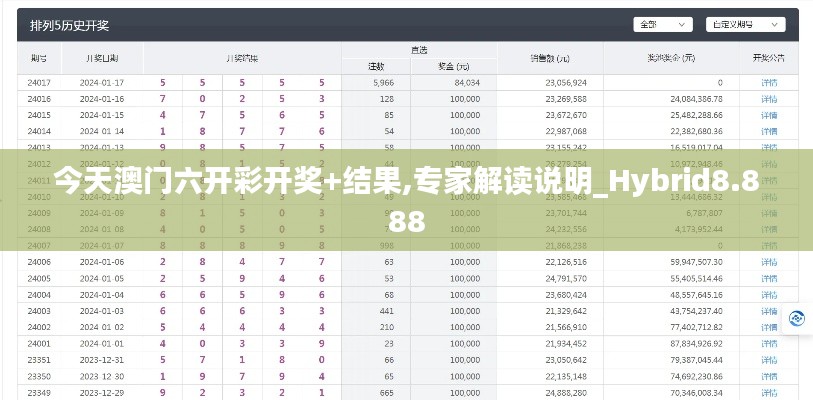Click the 排列5历史开奖 panel title
The image size is (813, 400).
tap(70, 24)
